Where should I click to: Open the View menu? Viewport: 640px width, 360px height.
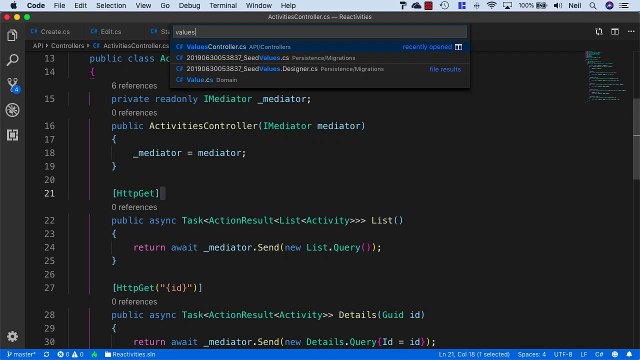click(143, 5)
